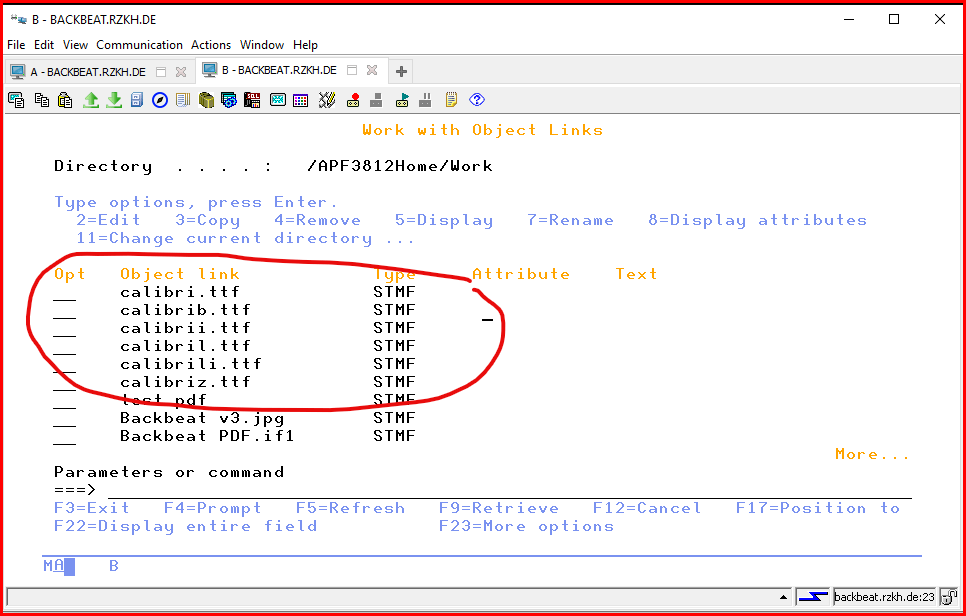The image size is (966, 616).
Task: Click the Backbeat v3.jpg object link
Action: [x=202, y=418]
